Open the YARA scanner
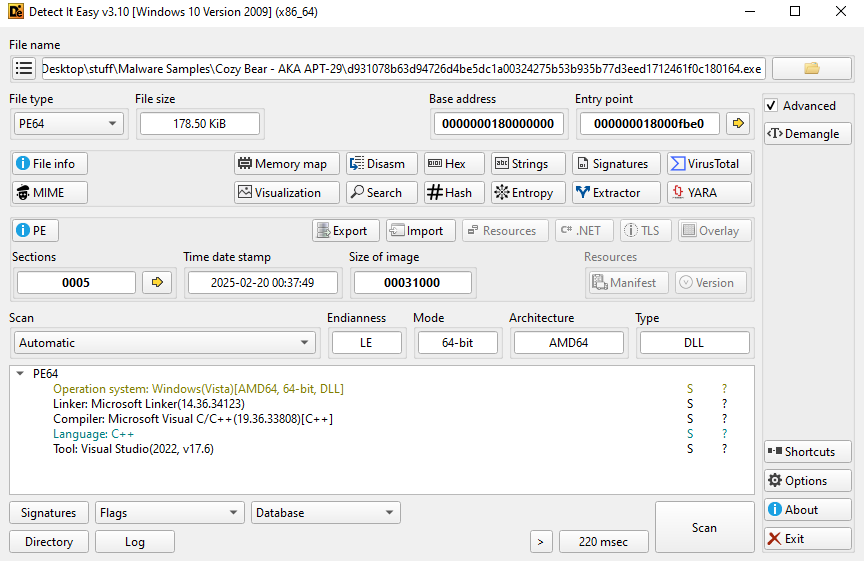 709,192
